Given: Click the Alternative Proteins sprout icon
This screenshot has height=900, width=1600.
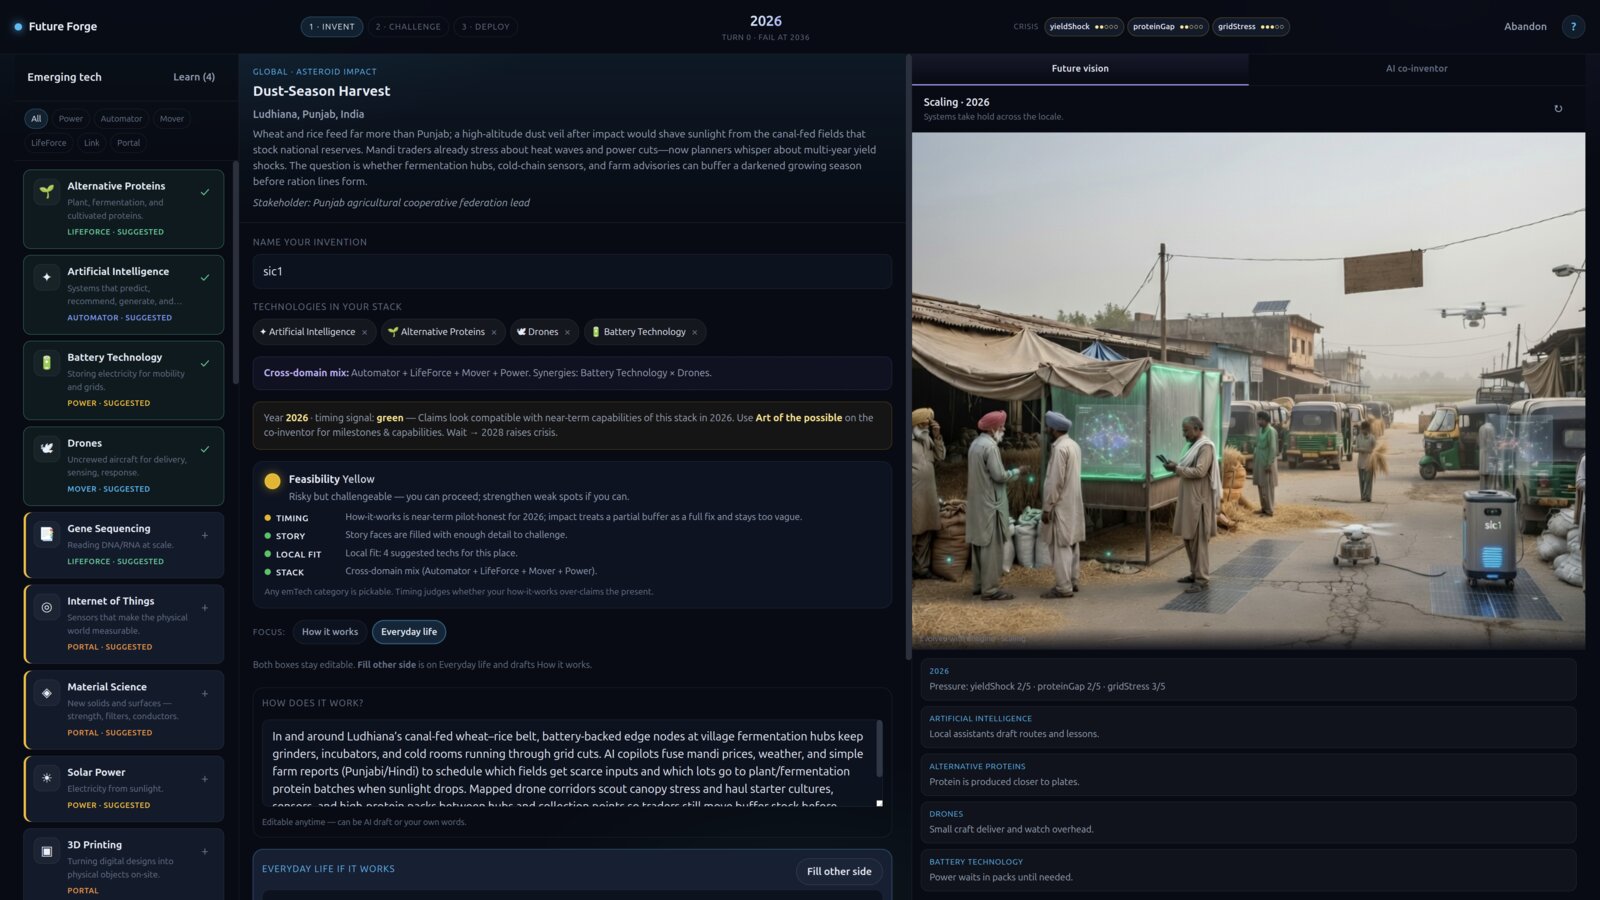Looking at the screenshot, I should click(x=46, y=191).
